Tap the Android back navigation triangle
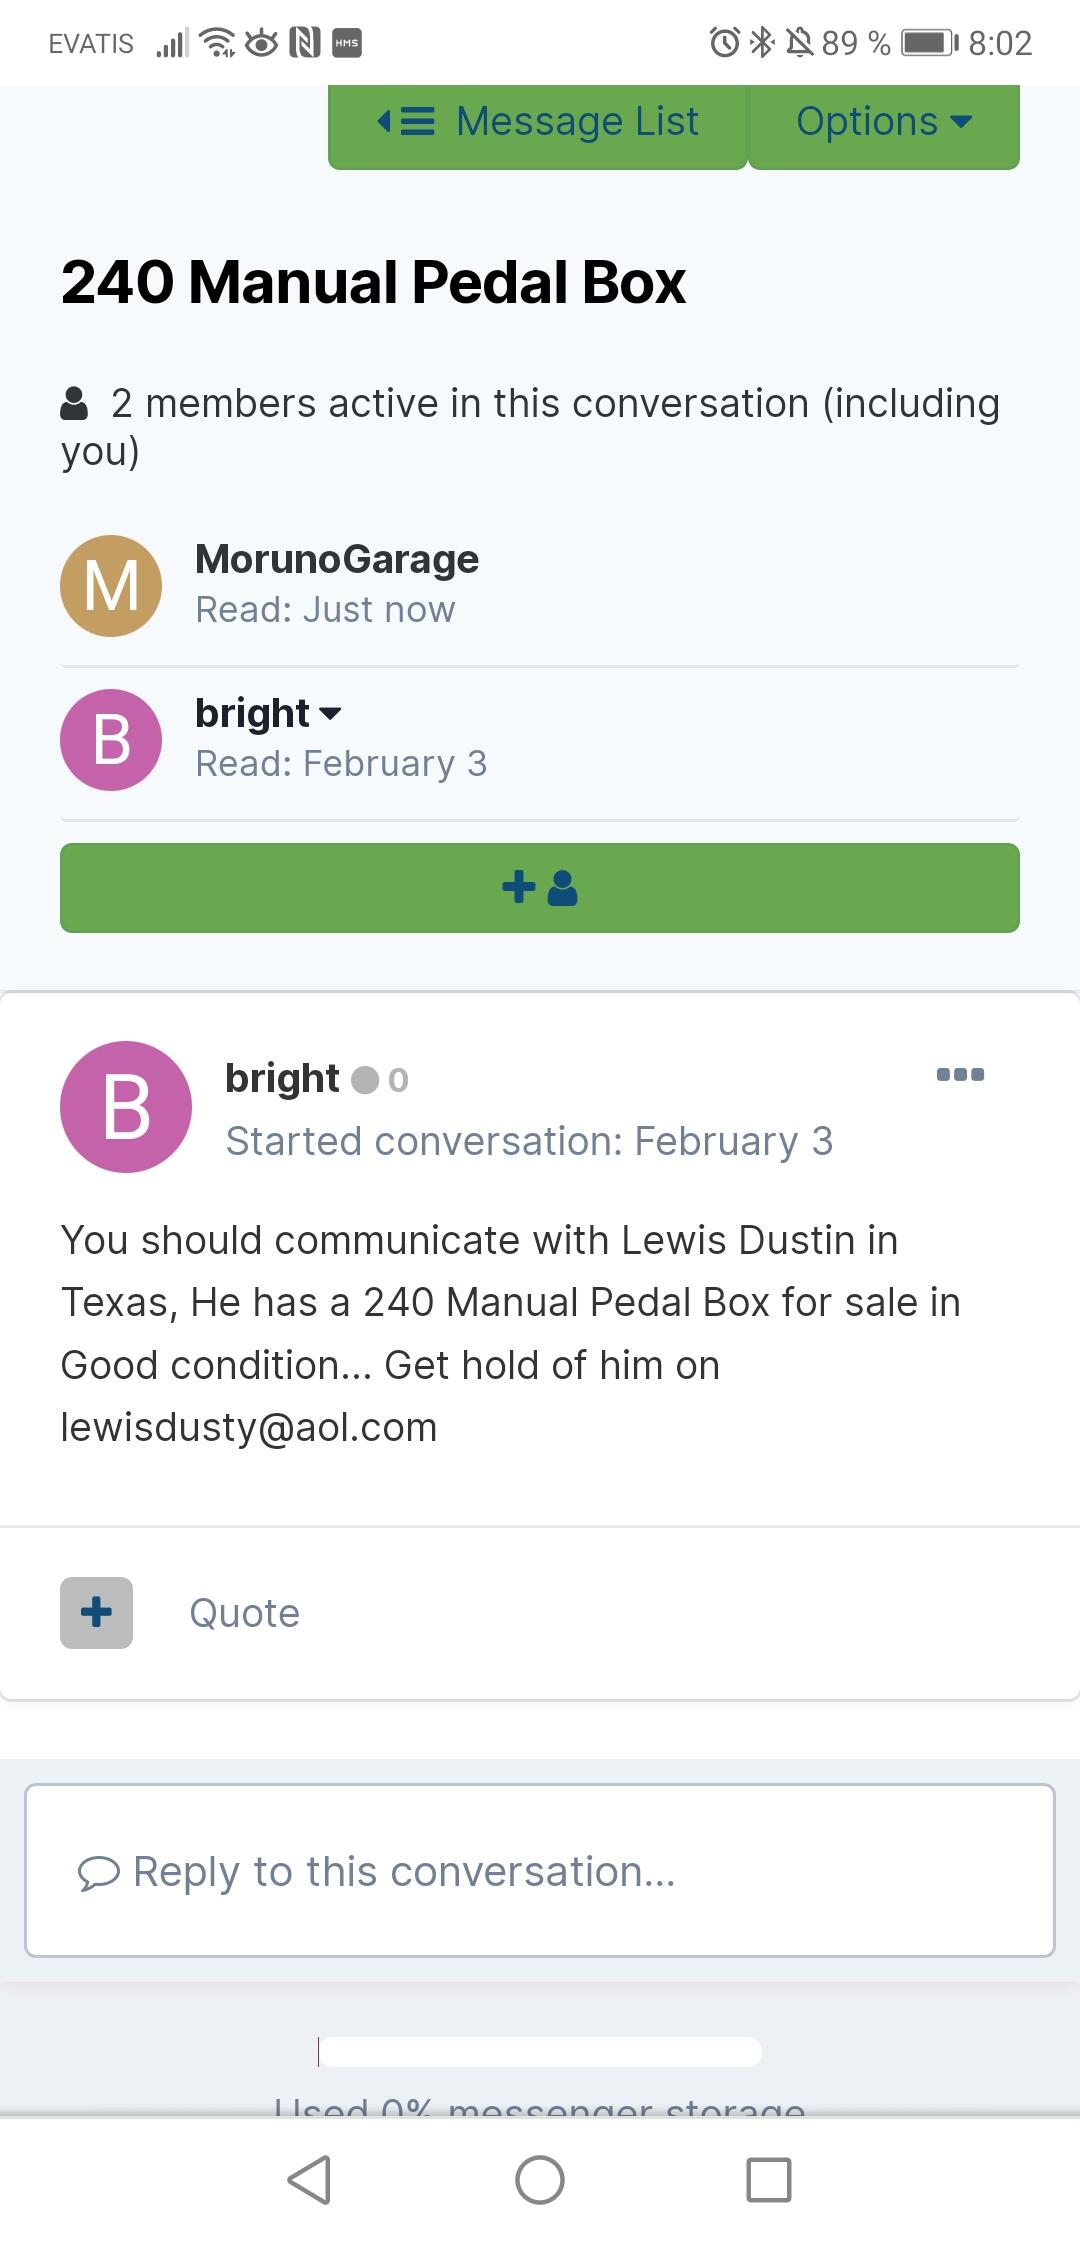Viewport: 1080px width, 2244px height. (309, 2180)
